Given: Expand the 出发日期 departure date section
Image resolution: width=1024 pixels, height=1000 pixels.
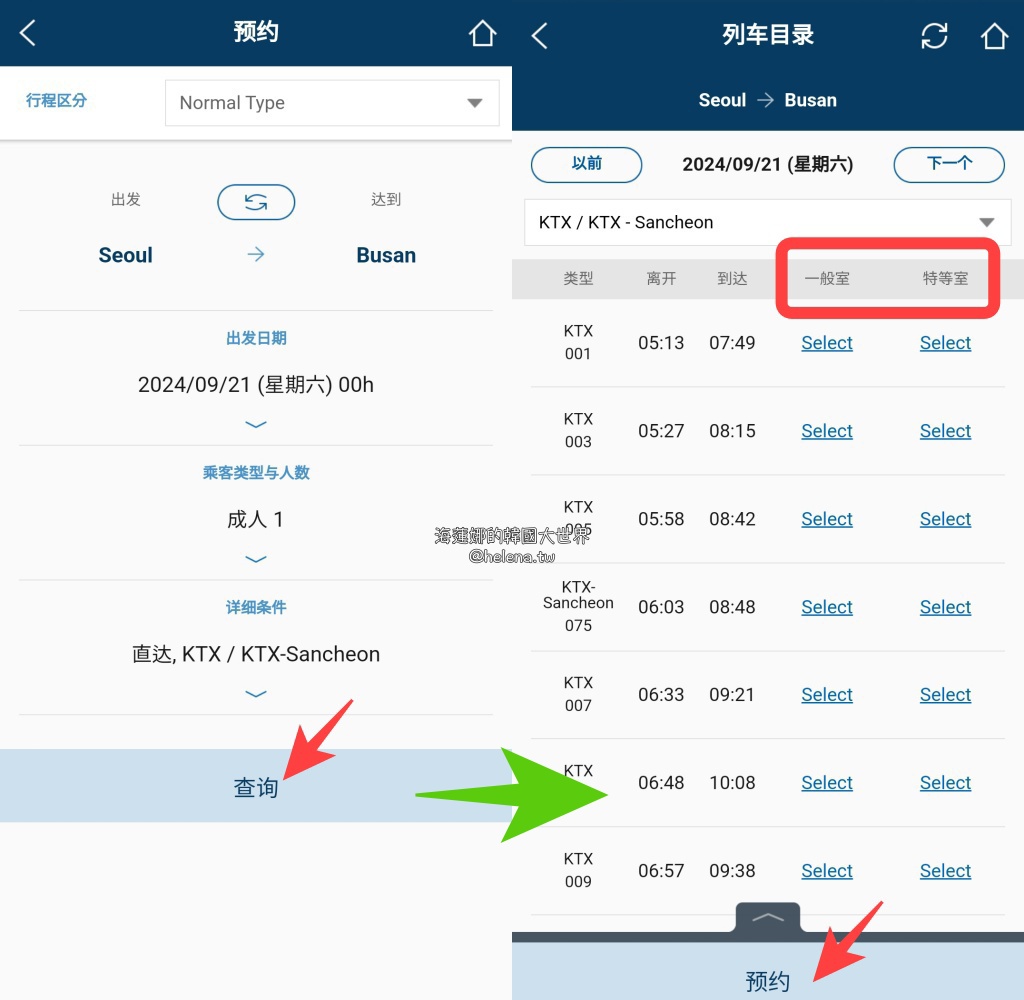Looking at the screenshot, I should 256,424.
